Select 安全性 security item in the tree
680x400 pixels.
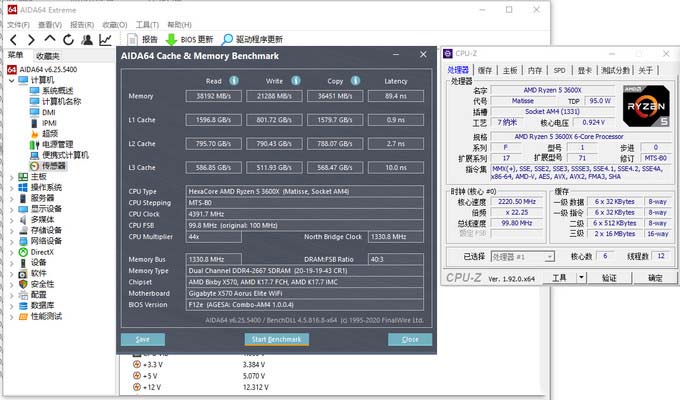click(x=36, y=284)
